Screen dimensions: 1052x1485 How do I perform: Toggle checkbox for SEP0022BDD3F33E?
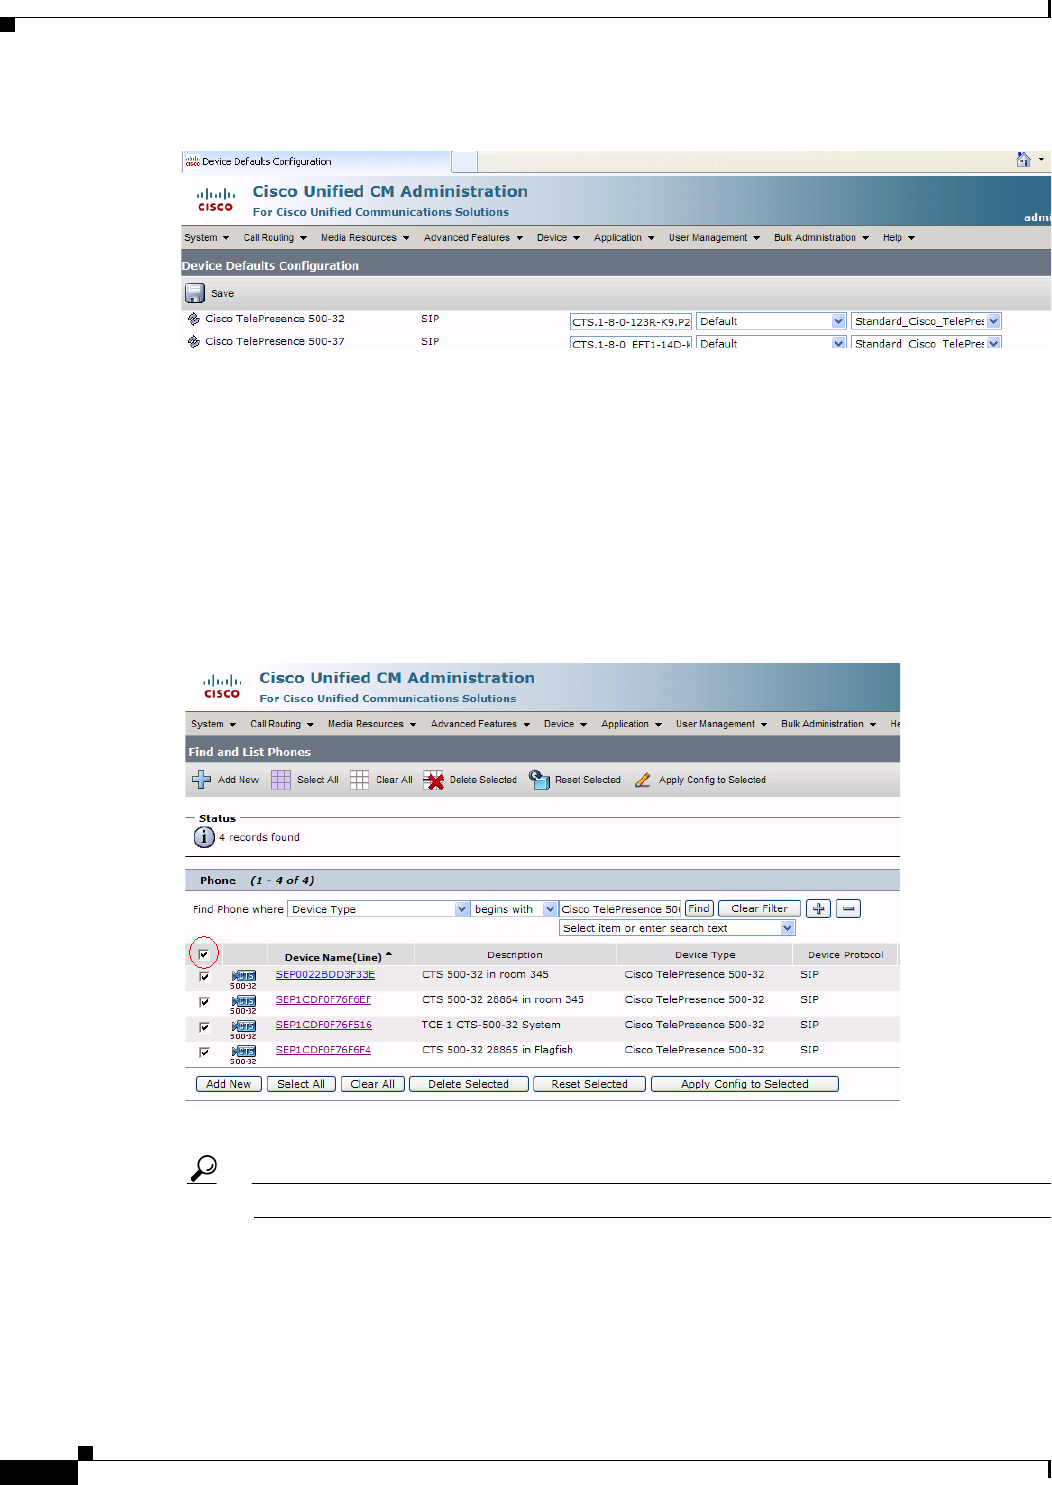click(204, 976)
